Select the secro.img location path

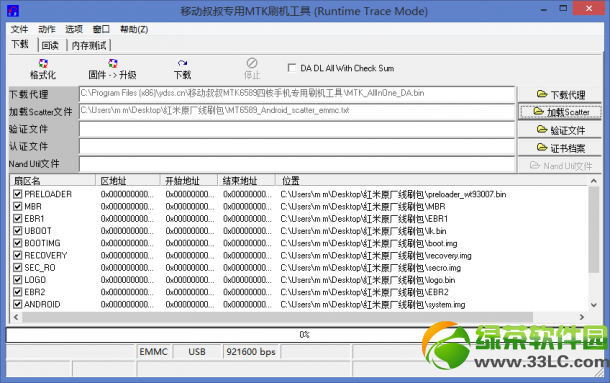[371, 267]
